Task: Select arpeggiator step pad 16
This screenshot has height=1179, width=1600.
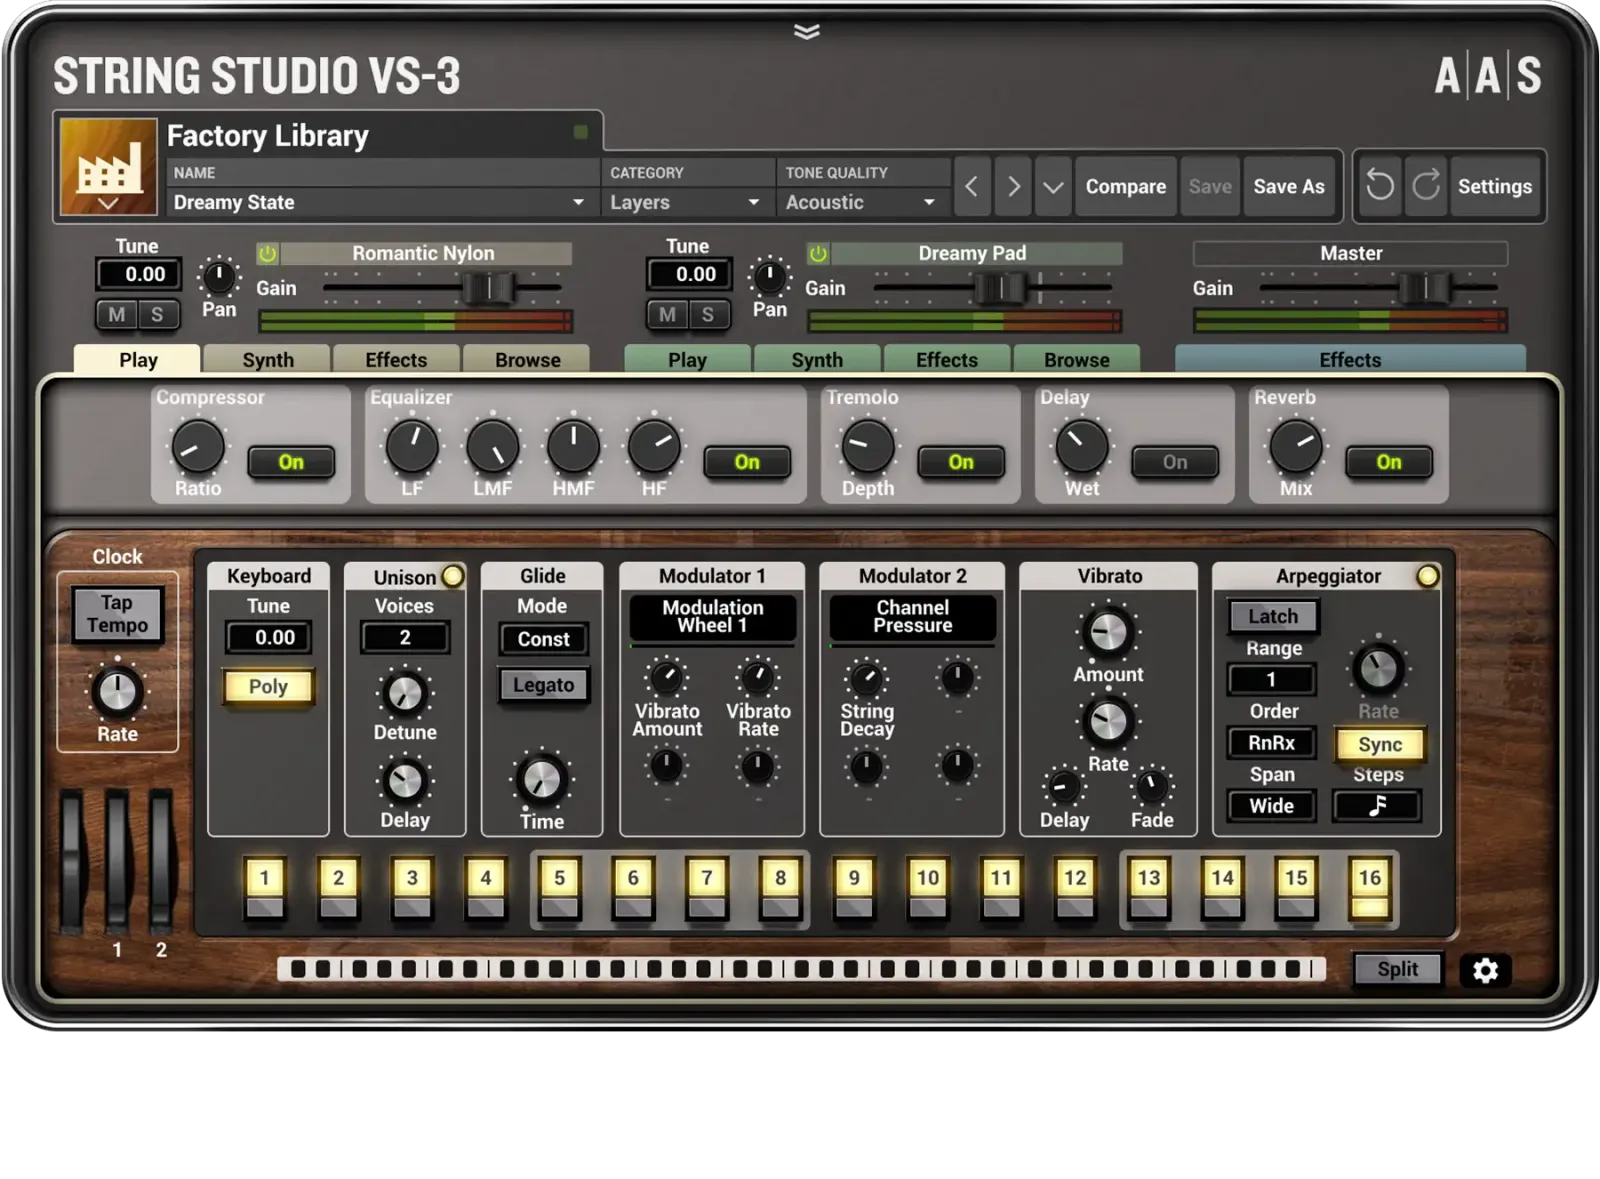Action: point(1370,887)
